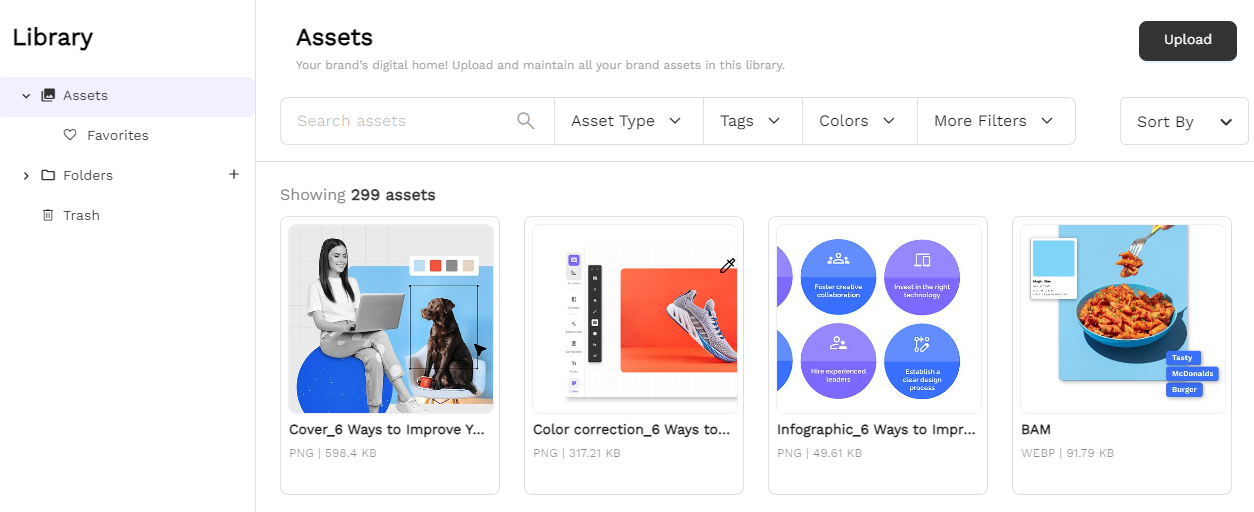Screen dimensions: 1254x512
Task: Click the Assets image icon in sidebar
Action: point(48,96)
